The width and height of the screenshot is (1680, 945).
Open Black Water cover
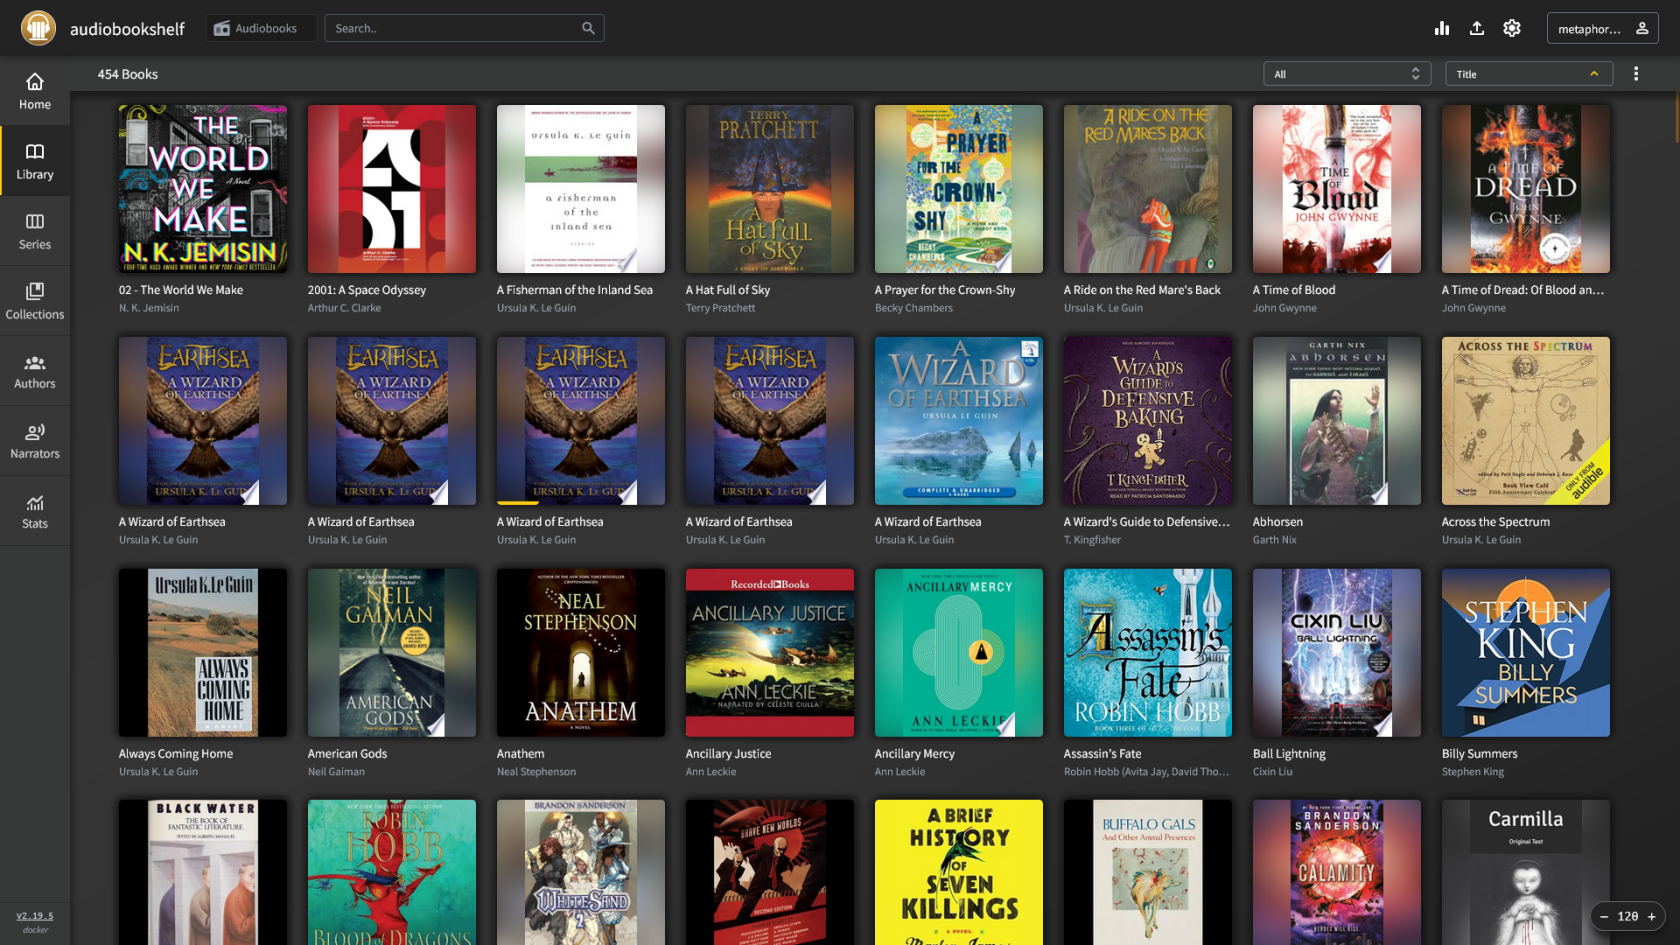pyautogui.click(x=203, y=872)
